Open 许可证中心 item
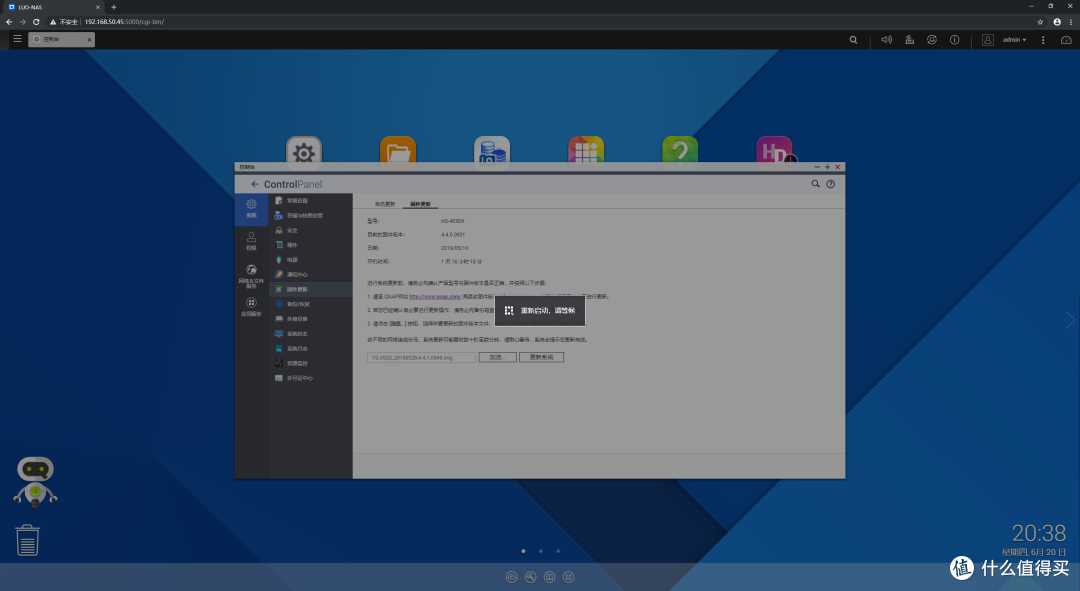The width and height of the screenshot is (1080, 591). [311, 378]
